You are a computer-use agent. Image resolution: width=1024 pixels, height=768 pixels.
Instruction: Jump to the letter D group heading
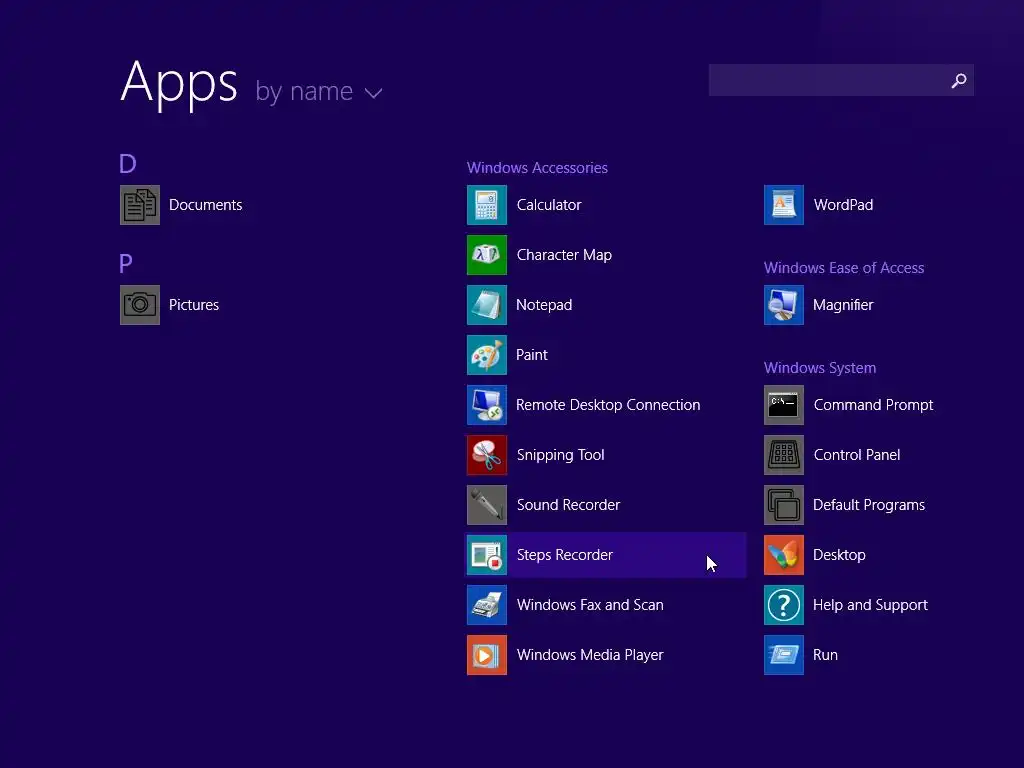127,164
